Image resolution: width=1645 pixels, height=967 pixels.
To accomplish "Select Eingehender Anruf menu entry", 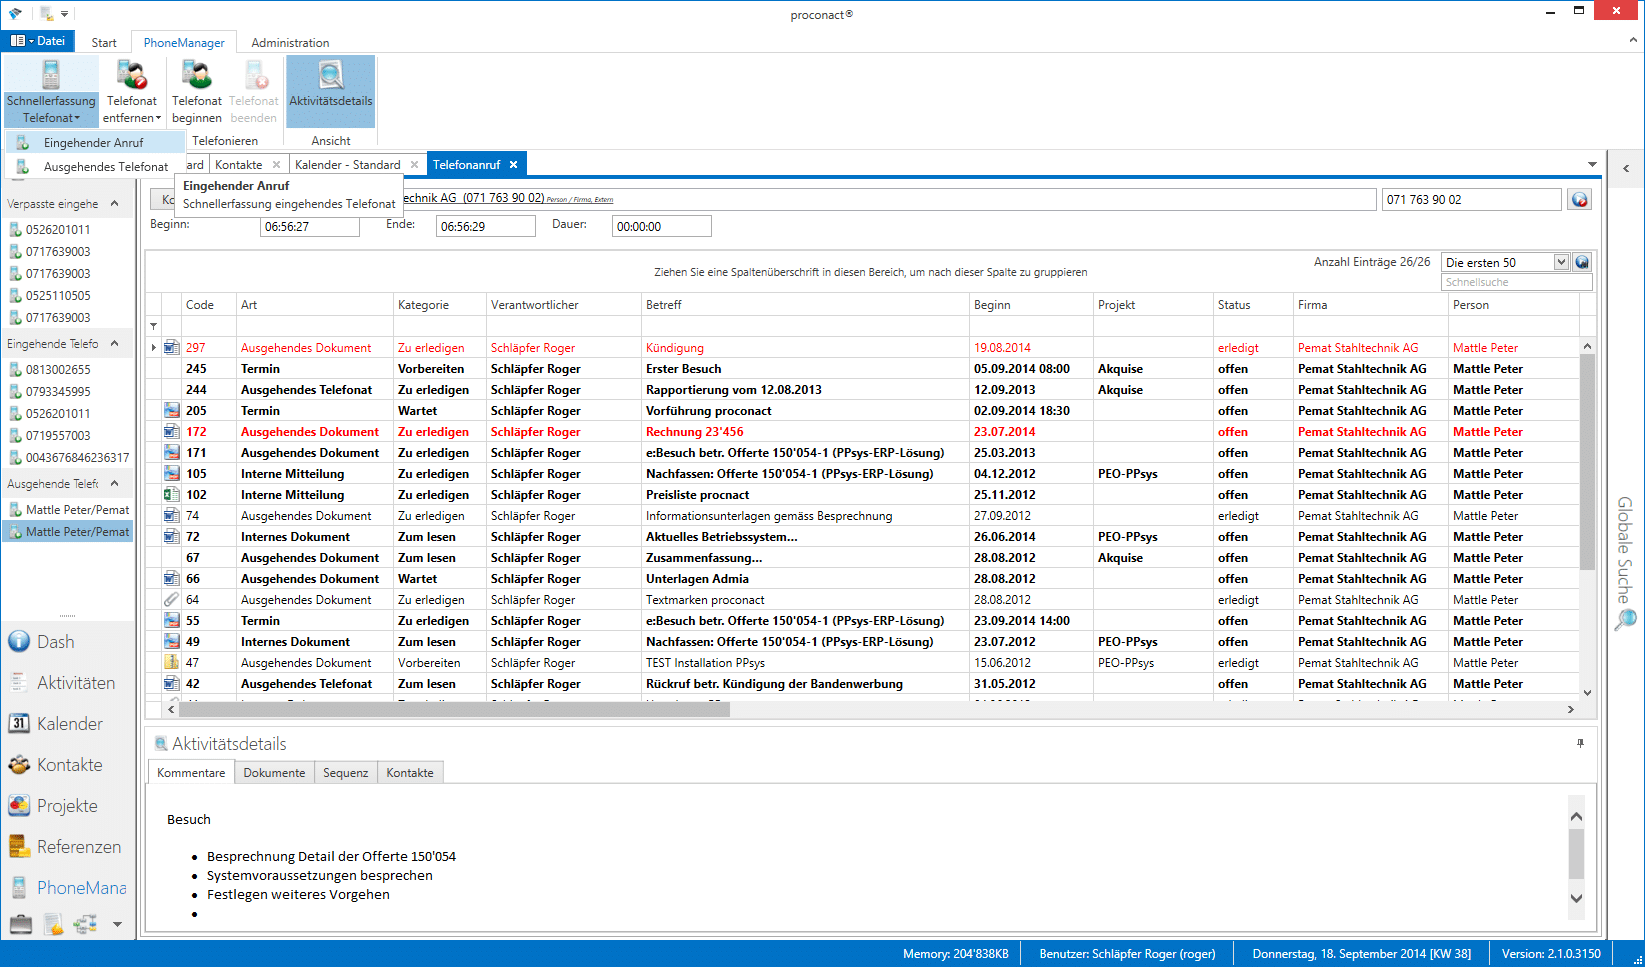I will tap(94, 143).
